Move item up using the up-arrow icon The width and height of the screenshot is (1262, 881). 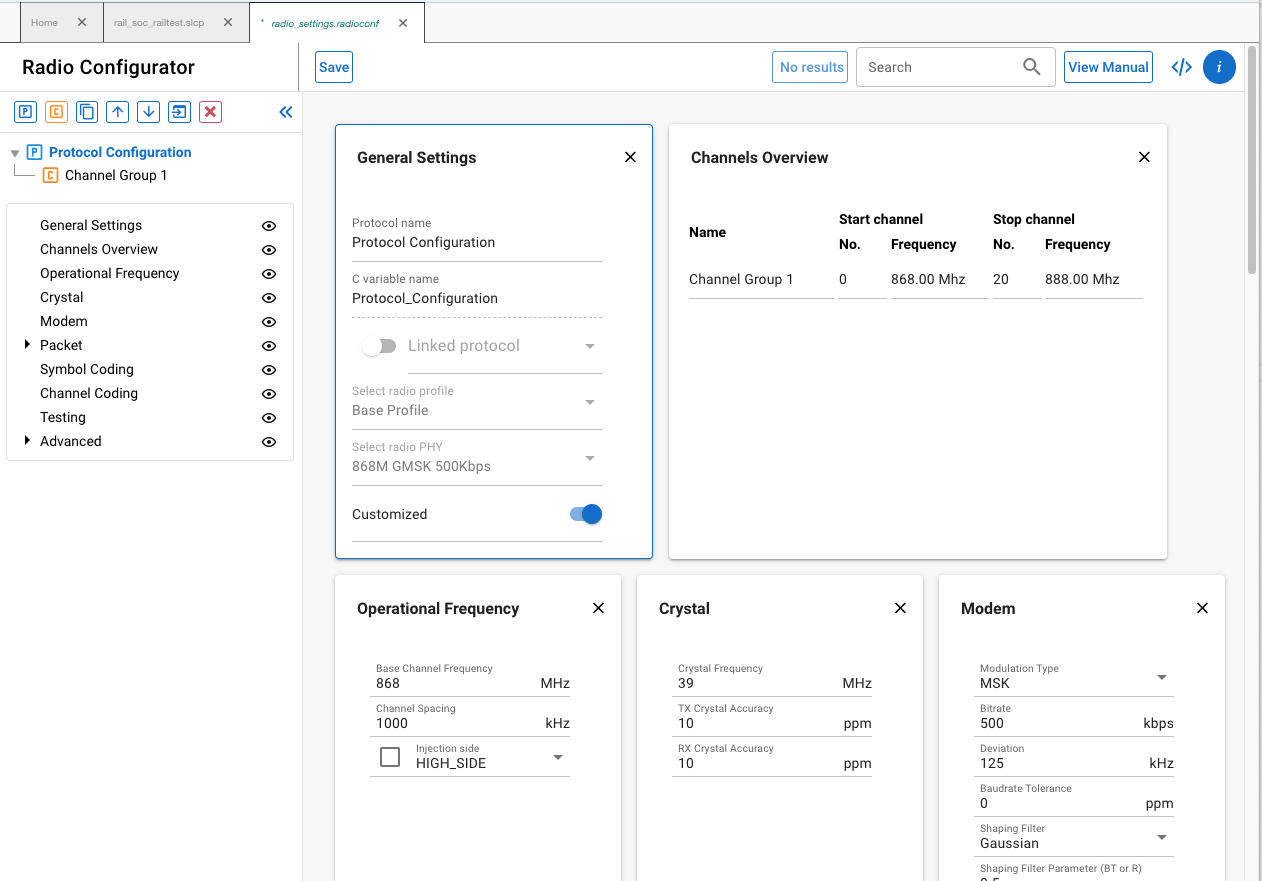(117, 112)
